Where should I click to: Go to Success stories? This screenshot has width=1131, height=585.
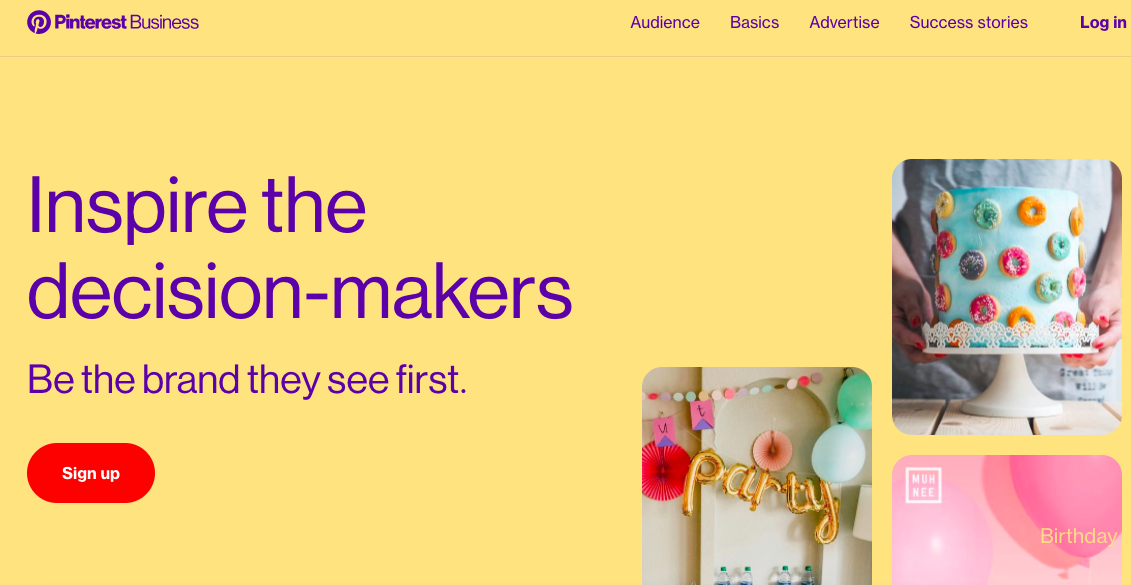coord(968,22)
